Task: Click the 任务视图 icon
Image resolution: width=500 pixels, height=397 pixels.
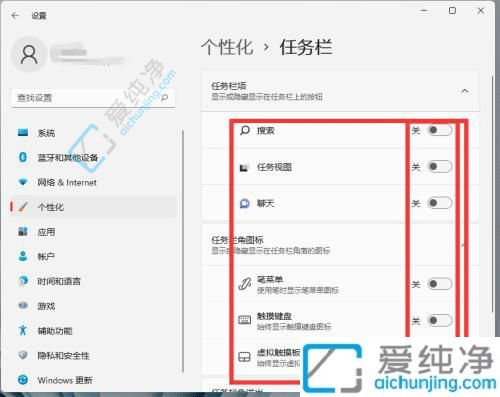Action: 244,167
